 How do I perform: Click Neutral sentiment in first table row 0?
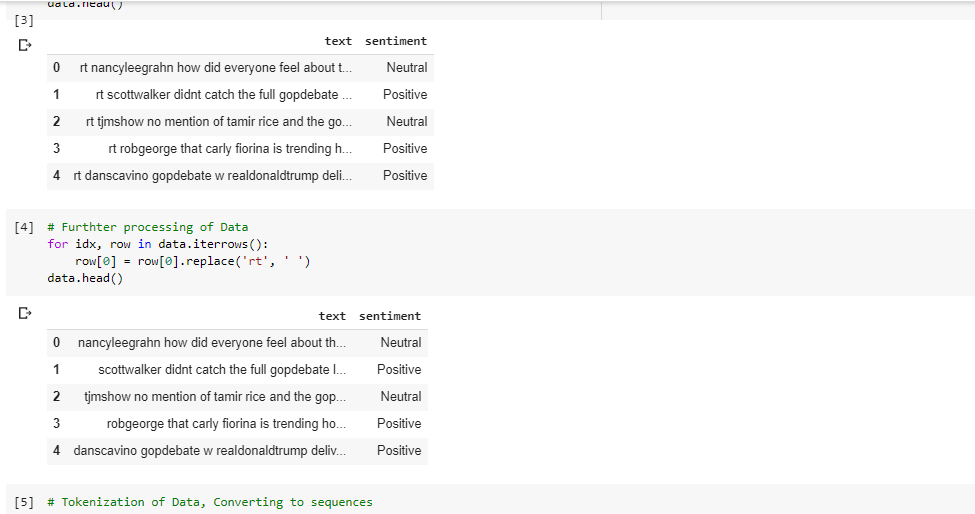(407, 68)
